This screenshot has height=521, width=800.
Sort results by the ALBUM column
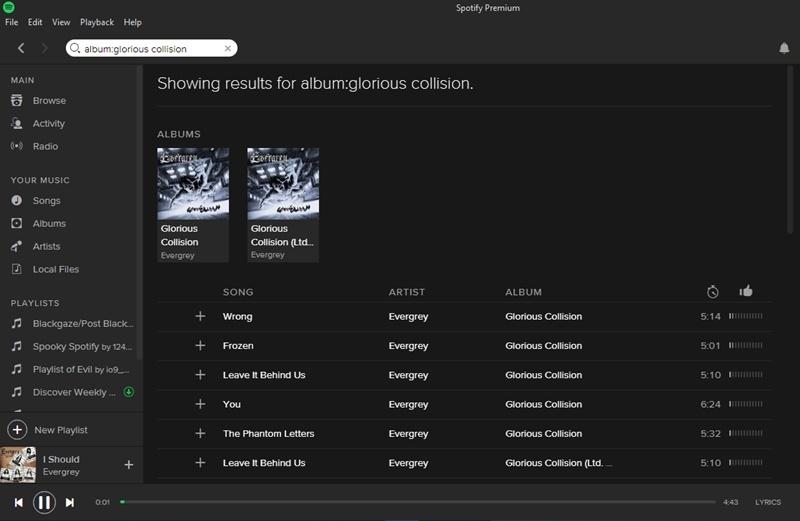[523, 292]
